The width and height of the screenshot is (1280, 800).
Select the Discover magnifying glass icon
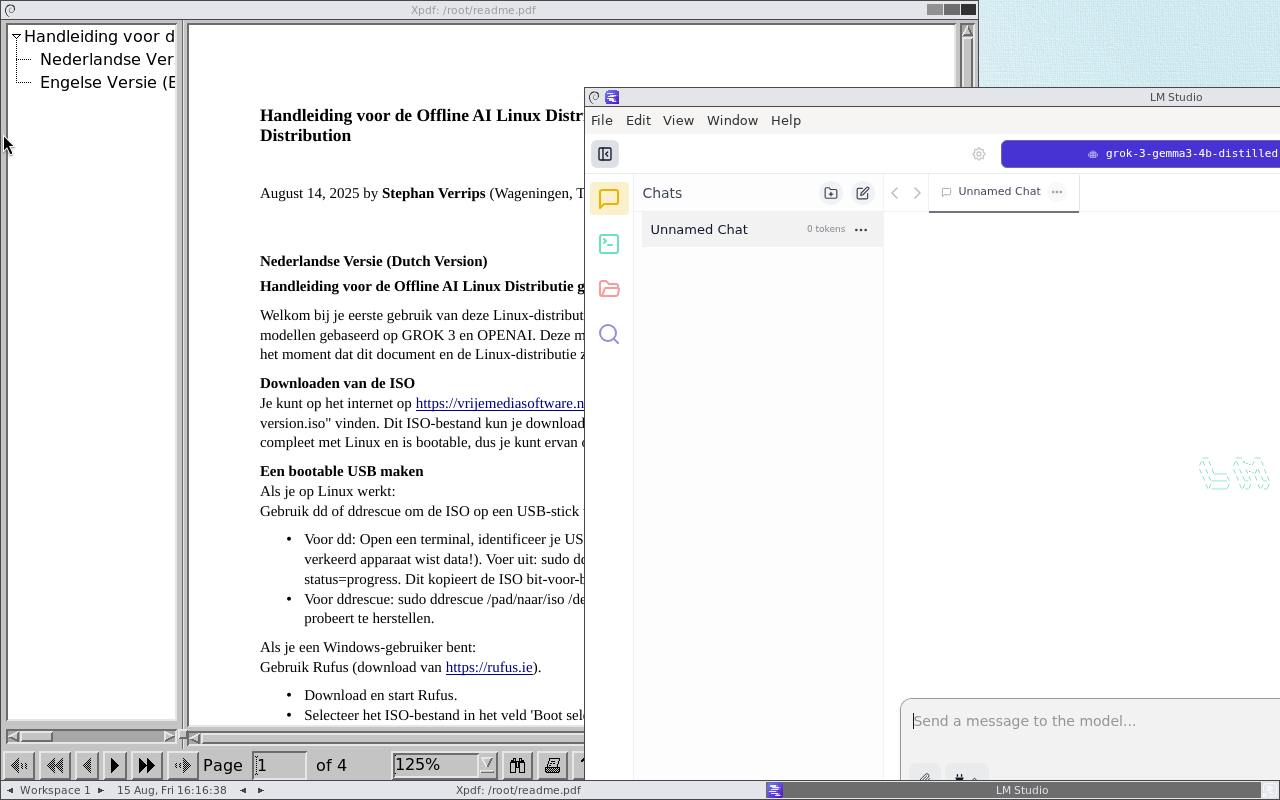609,333
